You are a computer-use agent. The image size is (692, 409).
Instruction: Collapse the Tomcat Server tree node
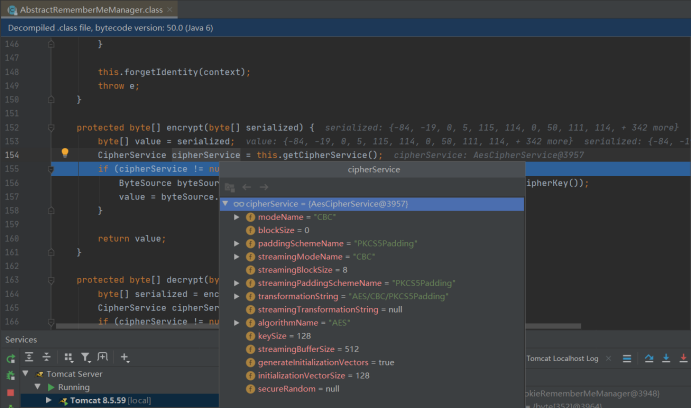[x=26, y=374]
